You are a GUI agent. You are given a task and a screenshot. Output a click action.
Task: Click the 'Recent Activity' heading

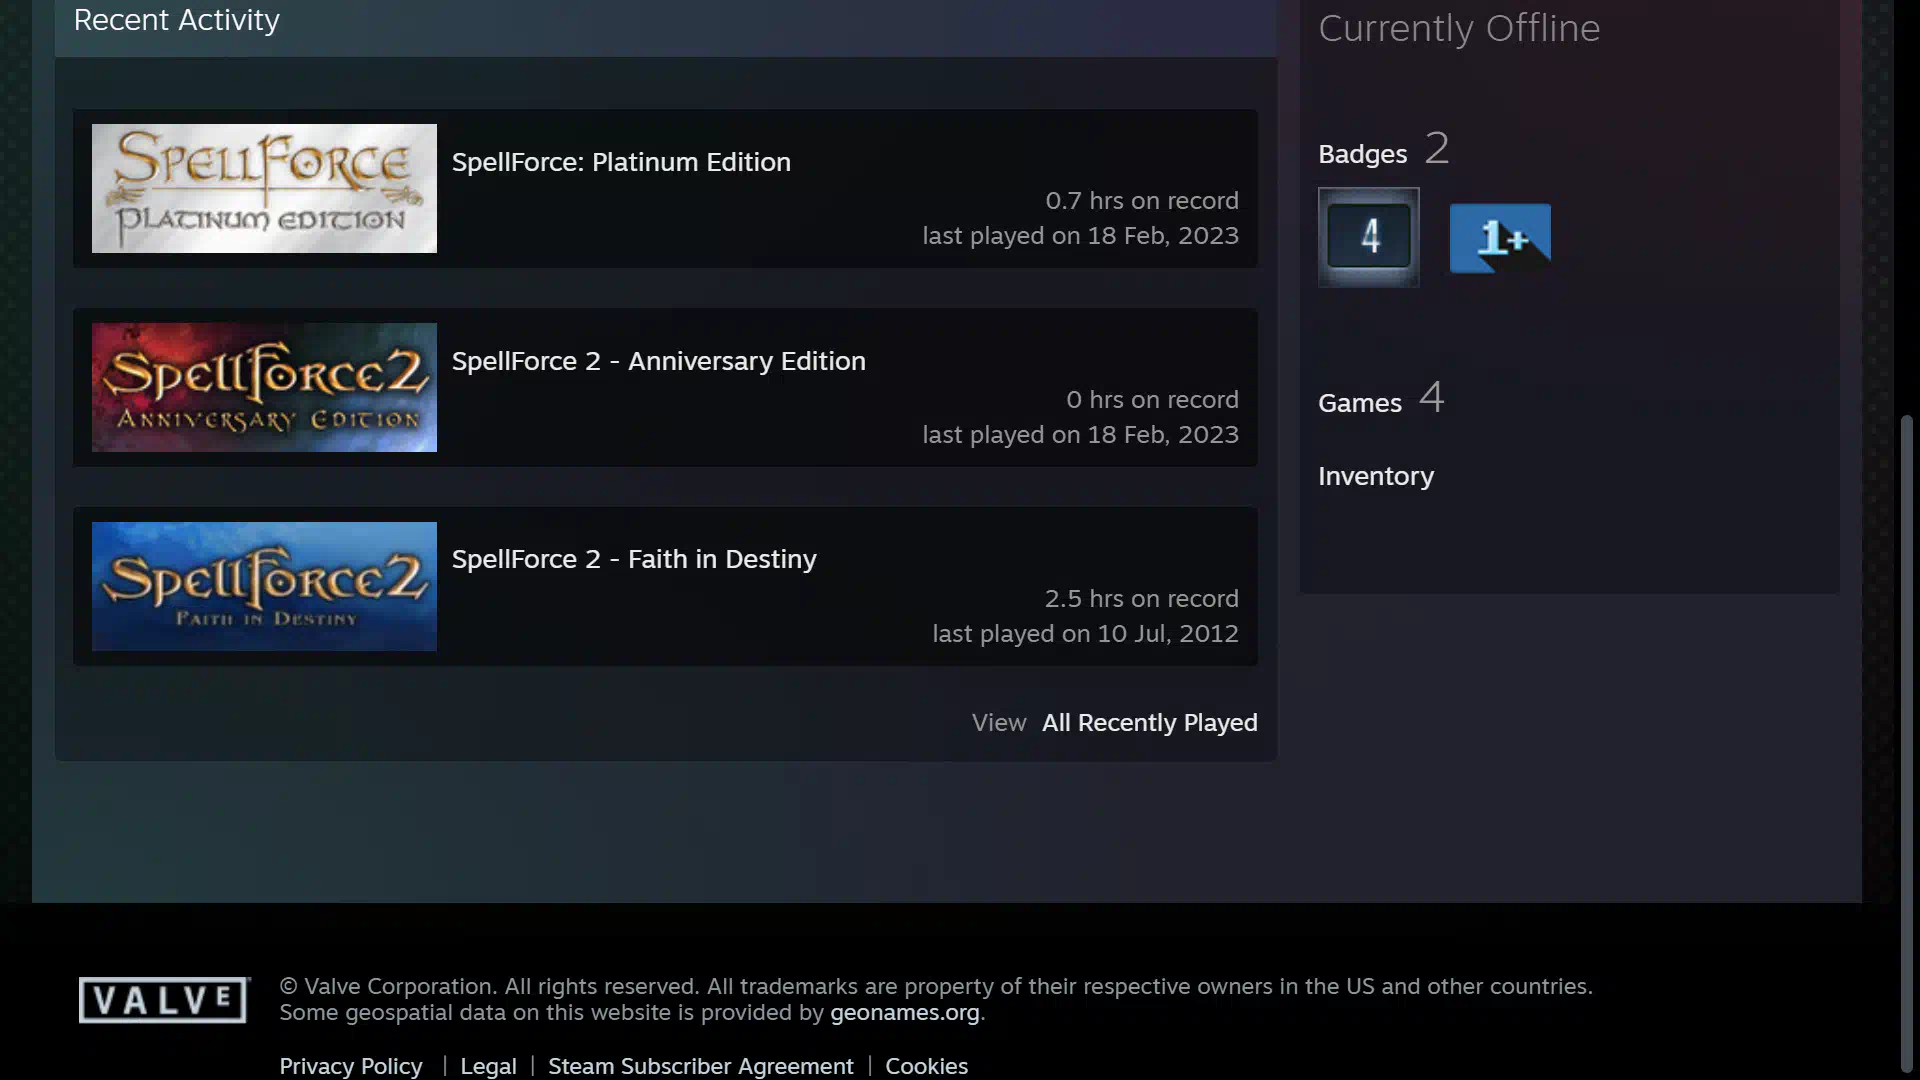tap(177, 20)
